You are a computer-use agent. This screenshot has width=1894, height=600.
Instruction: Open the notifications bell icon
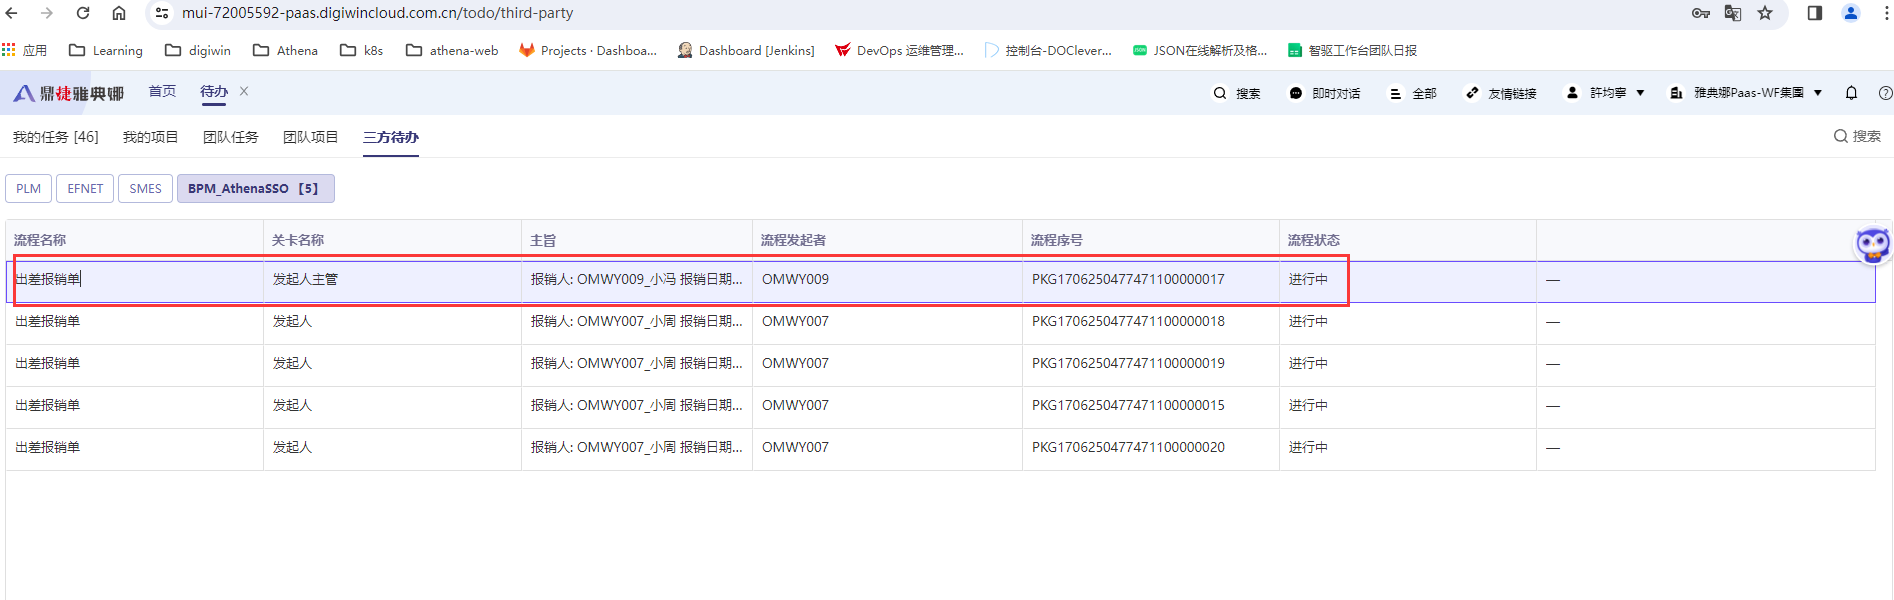[1851, 93]
